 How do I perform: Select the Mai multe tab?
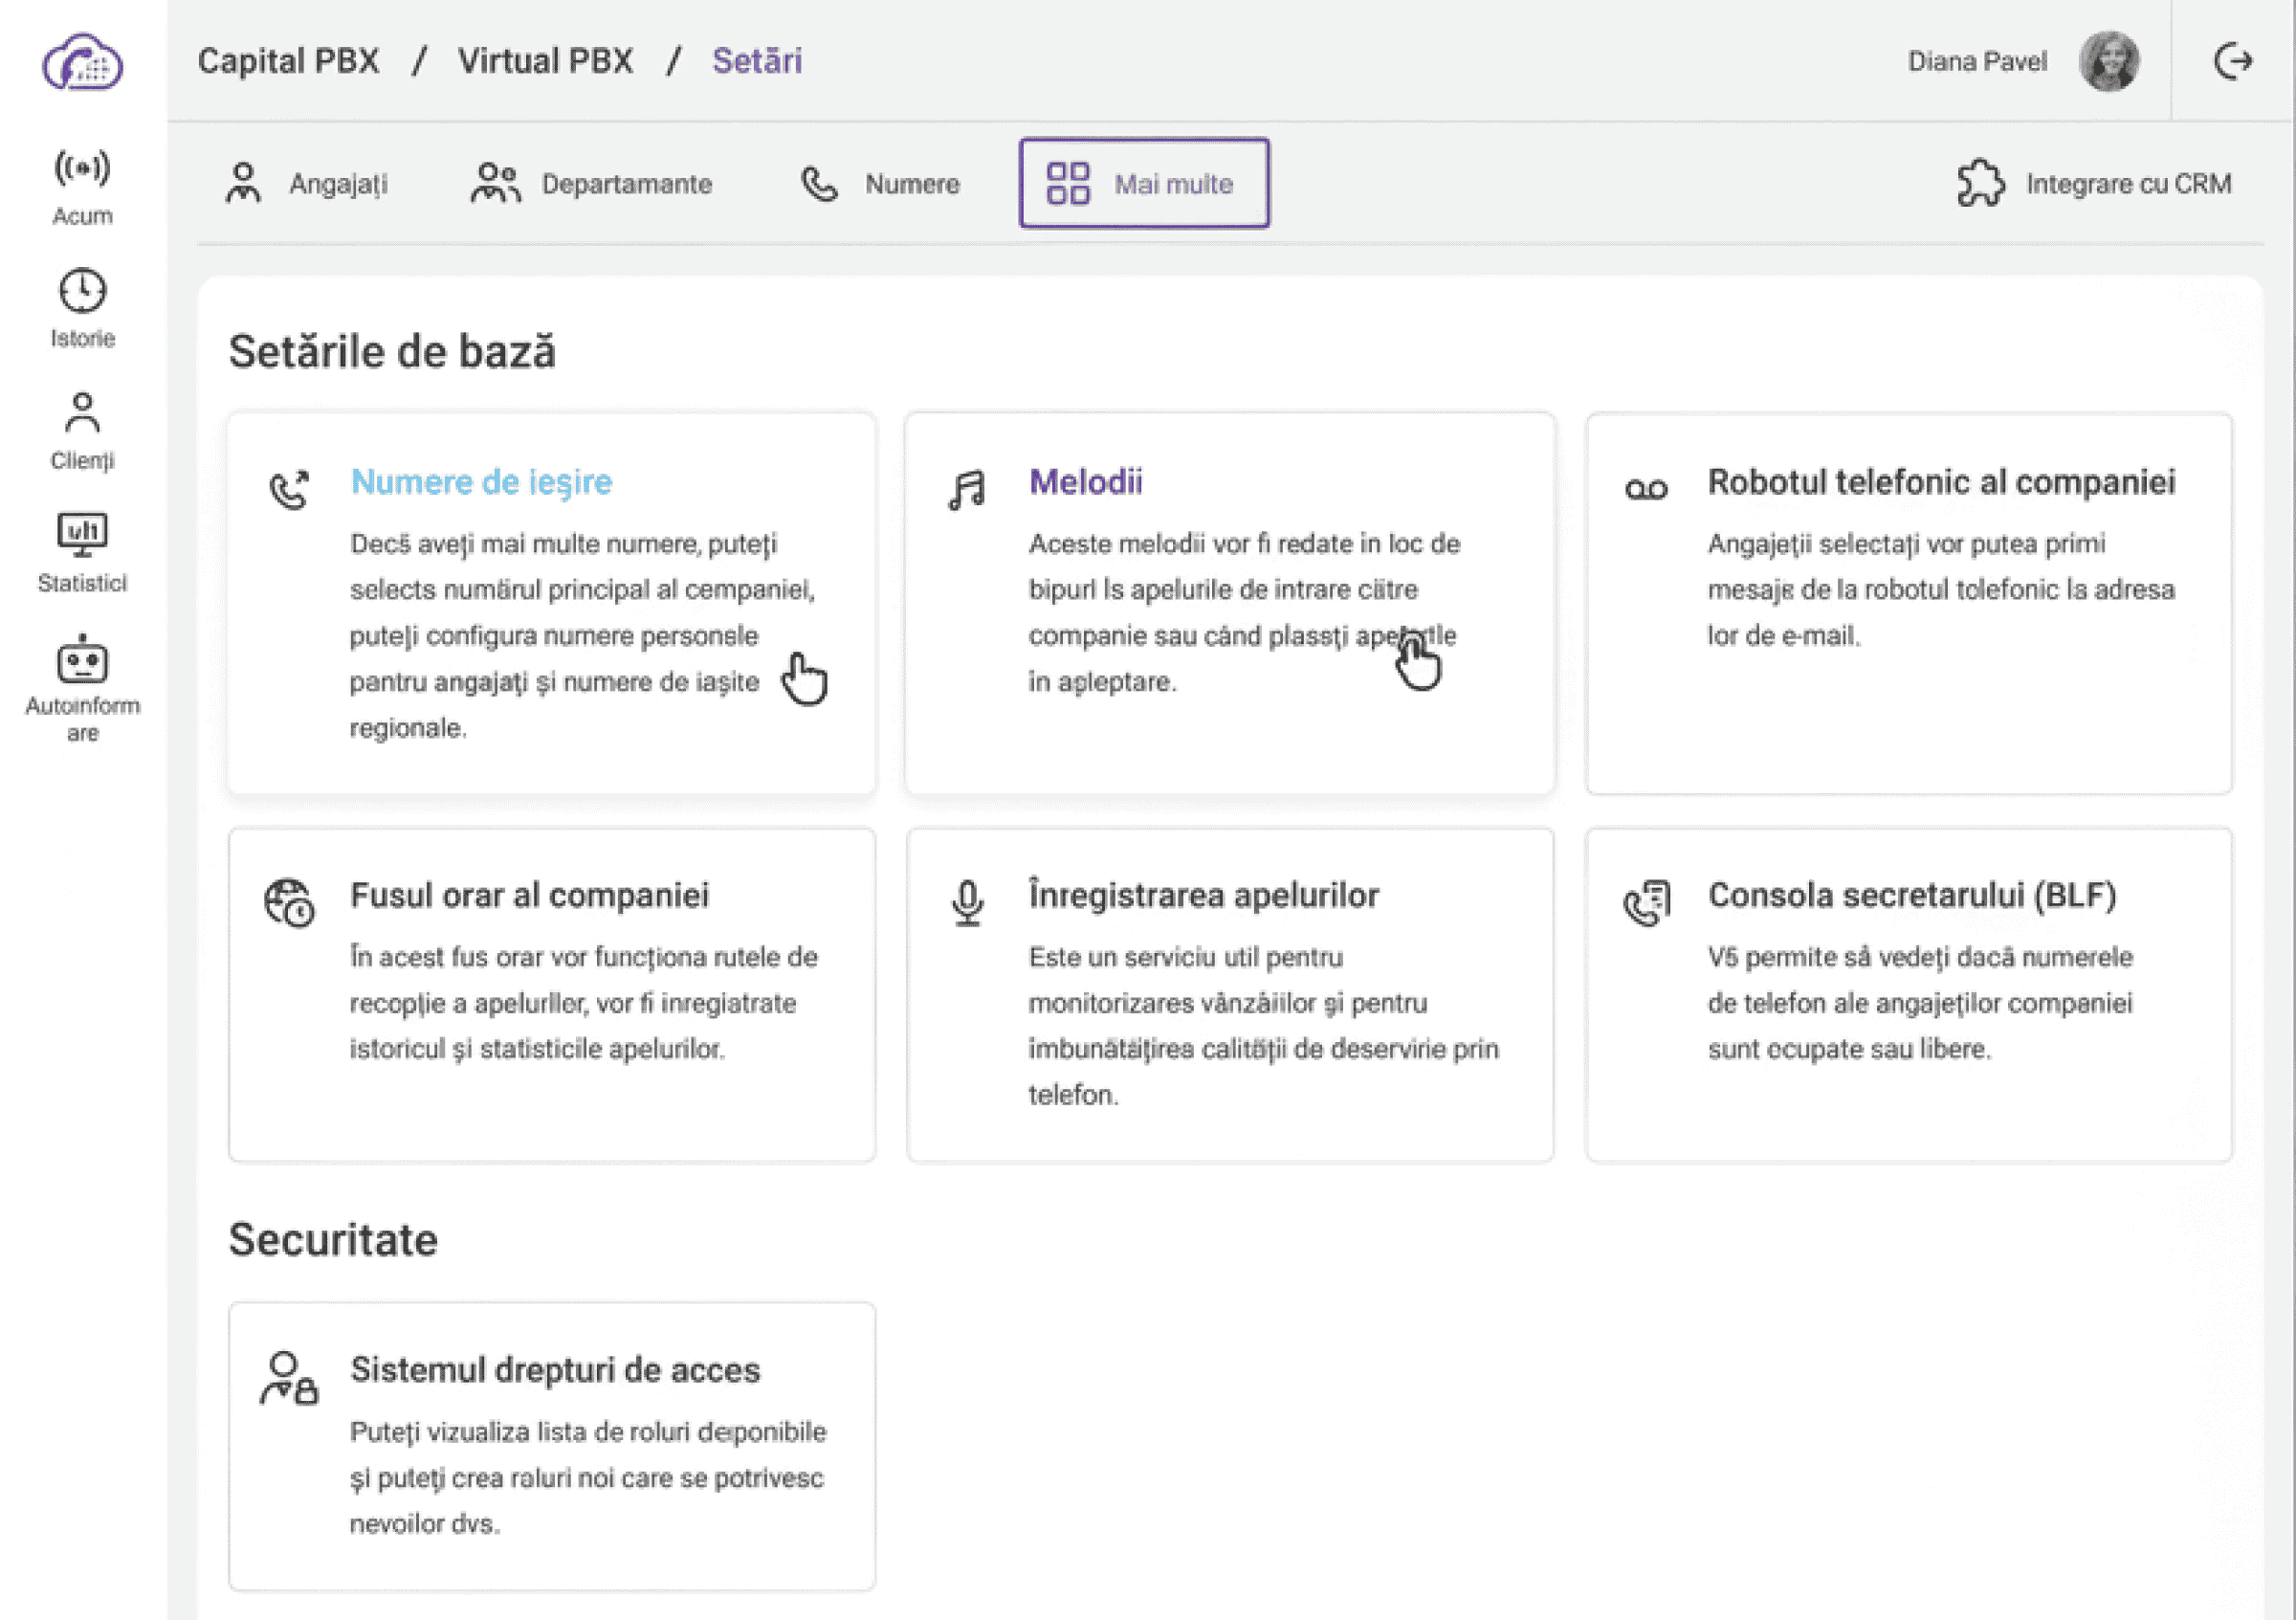click(x=1144, y=184)
